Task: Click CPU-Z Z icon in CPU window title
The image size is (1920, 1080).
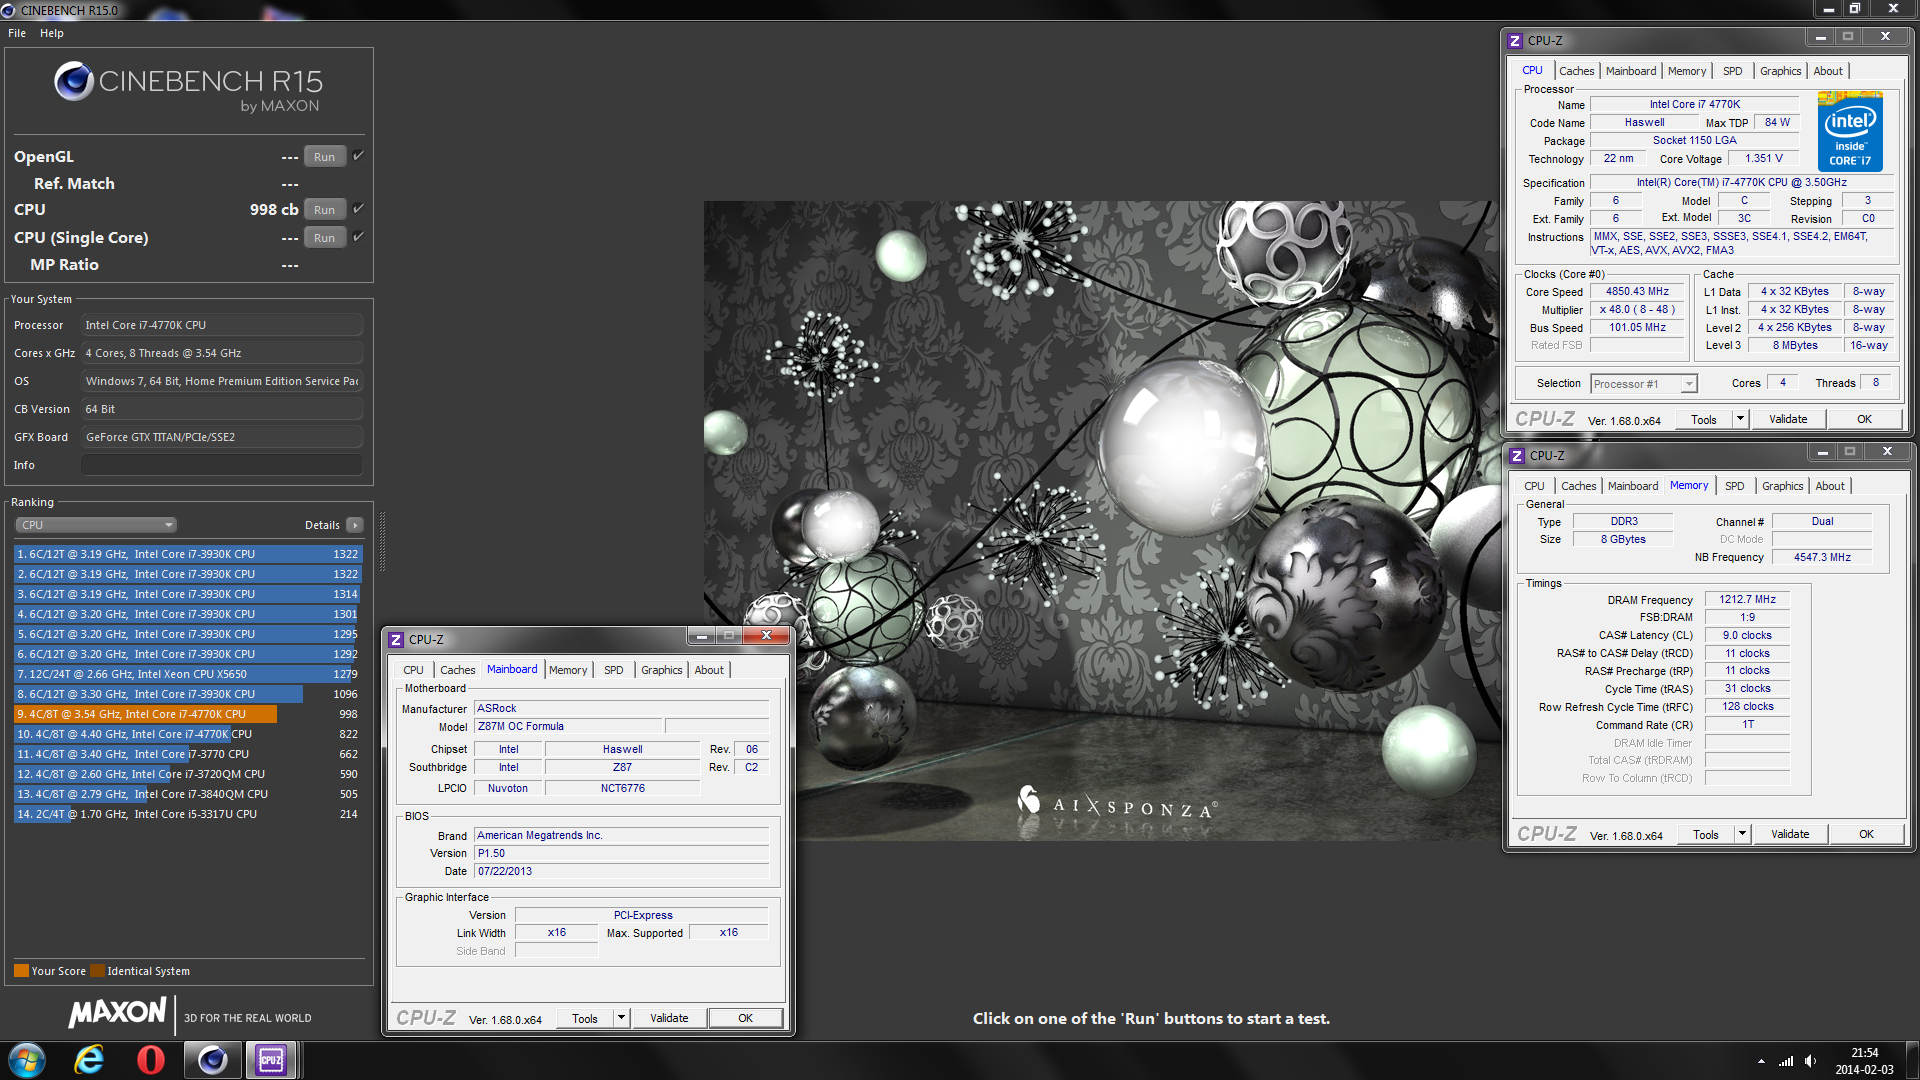Action: (1515, 41)
